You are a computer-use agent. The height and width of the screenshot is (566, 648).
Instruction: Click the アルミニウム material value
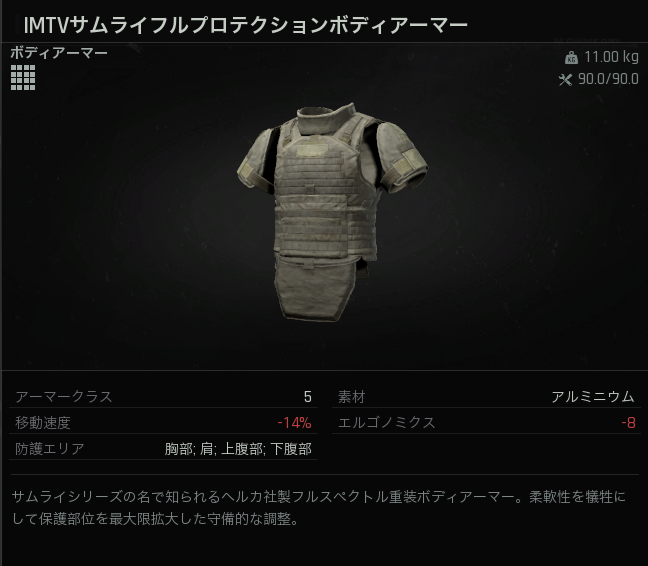593,397
